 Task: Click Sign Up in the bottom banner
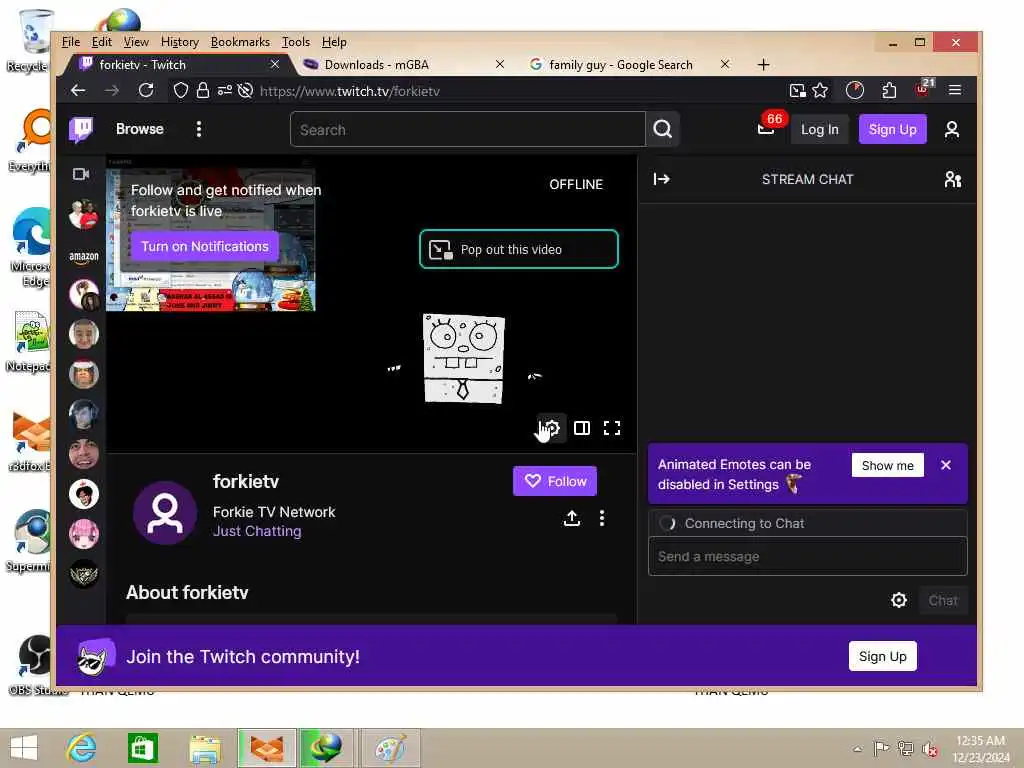[882, 656]
